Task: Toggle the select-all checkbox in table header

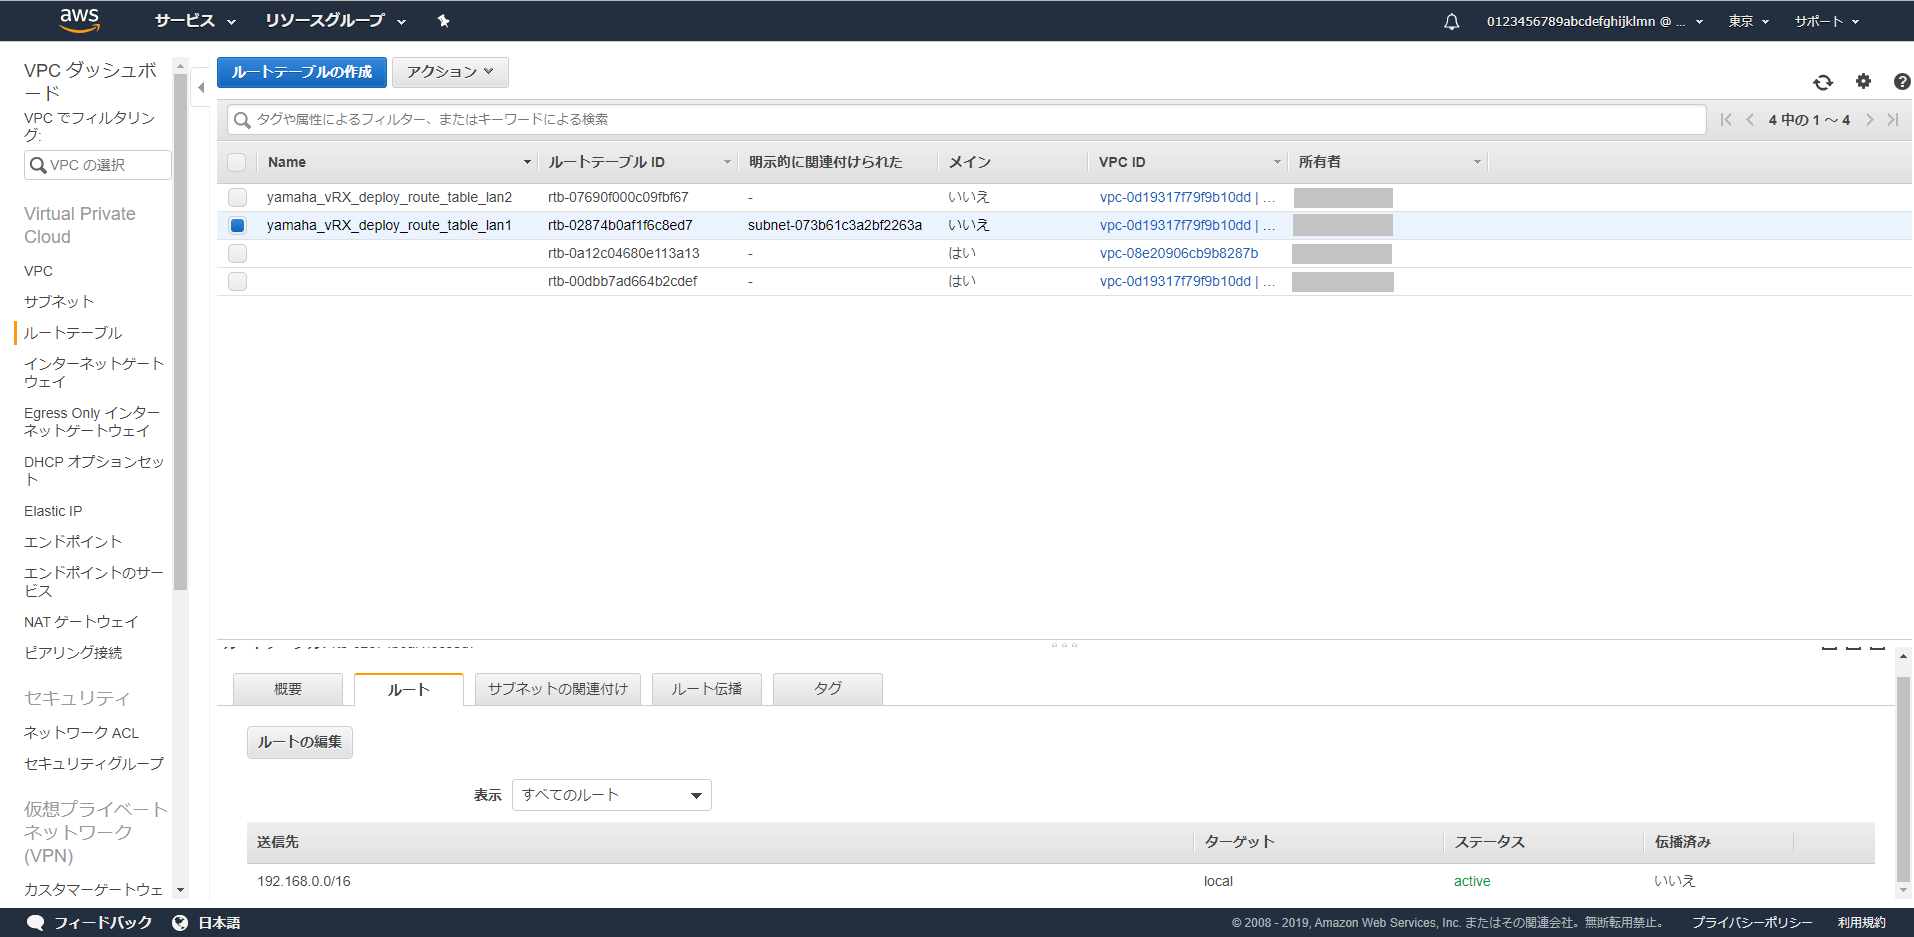Action: pyautogui.click(x=237, y=161)
